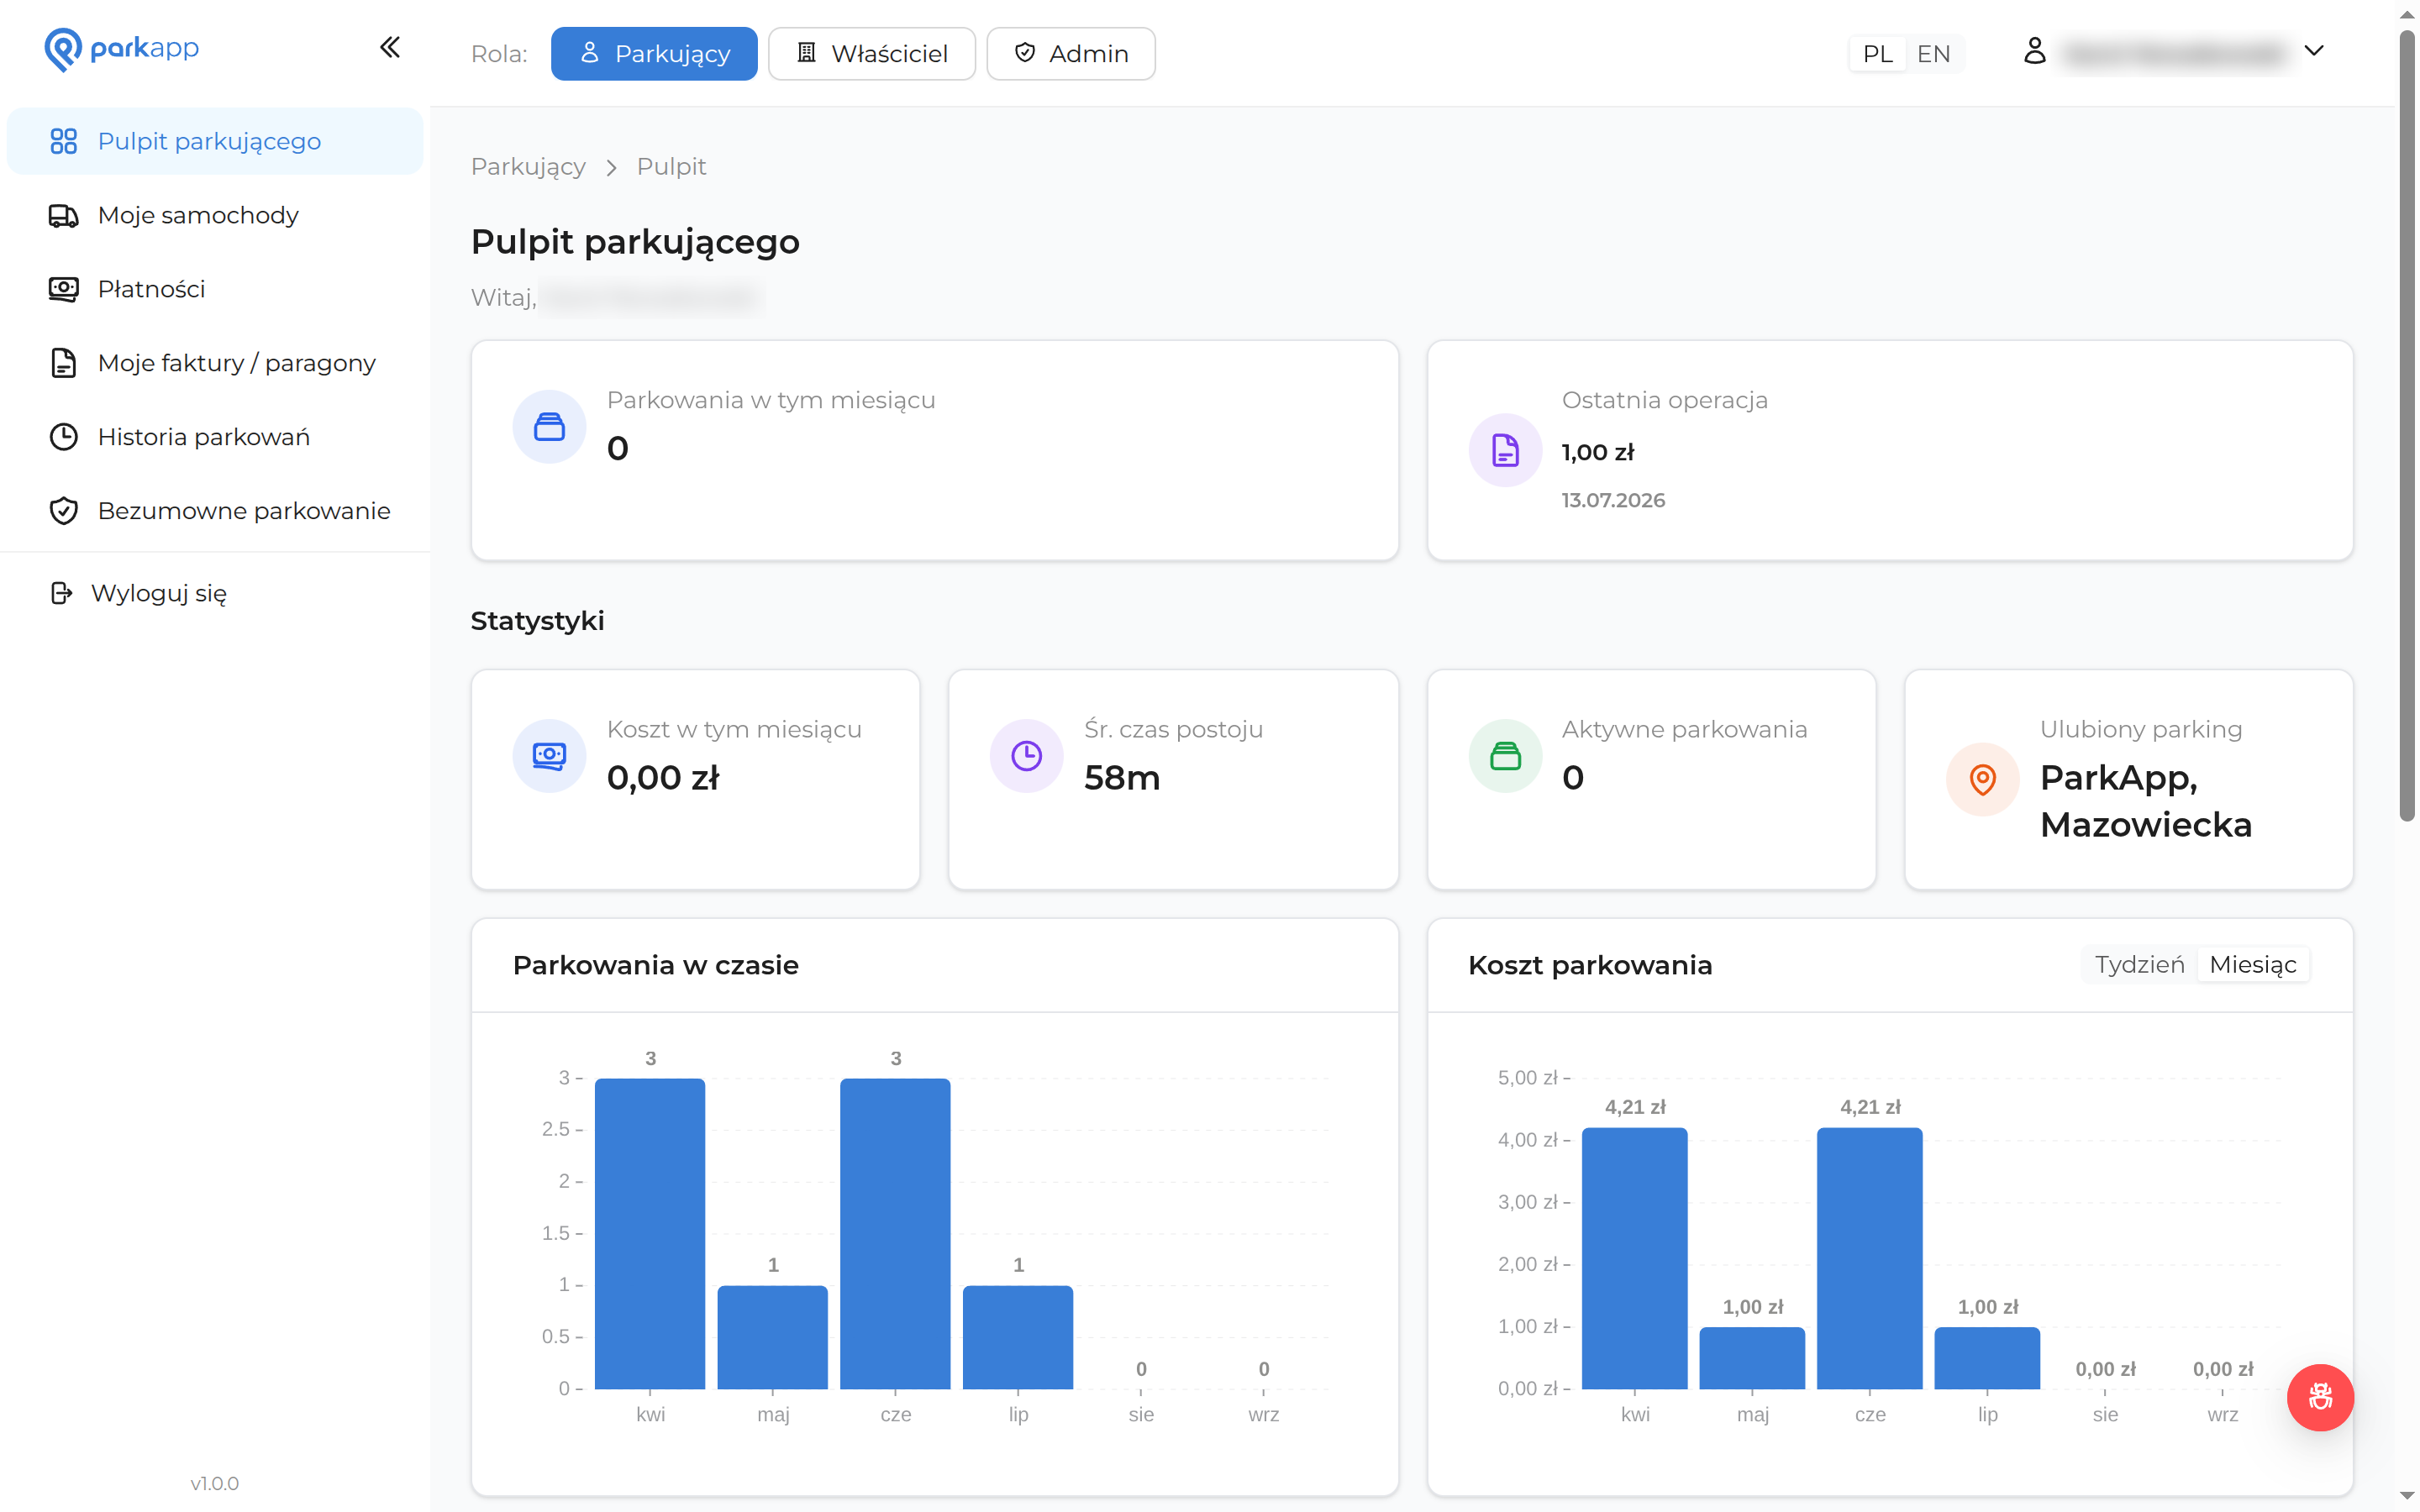Click the lip bar in Koszt parkowania chart
The width and height of the screenshot is (2420, 1512).
click(x=1987, y=1358)
